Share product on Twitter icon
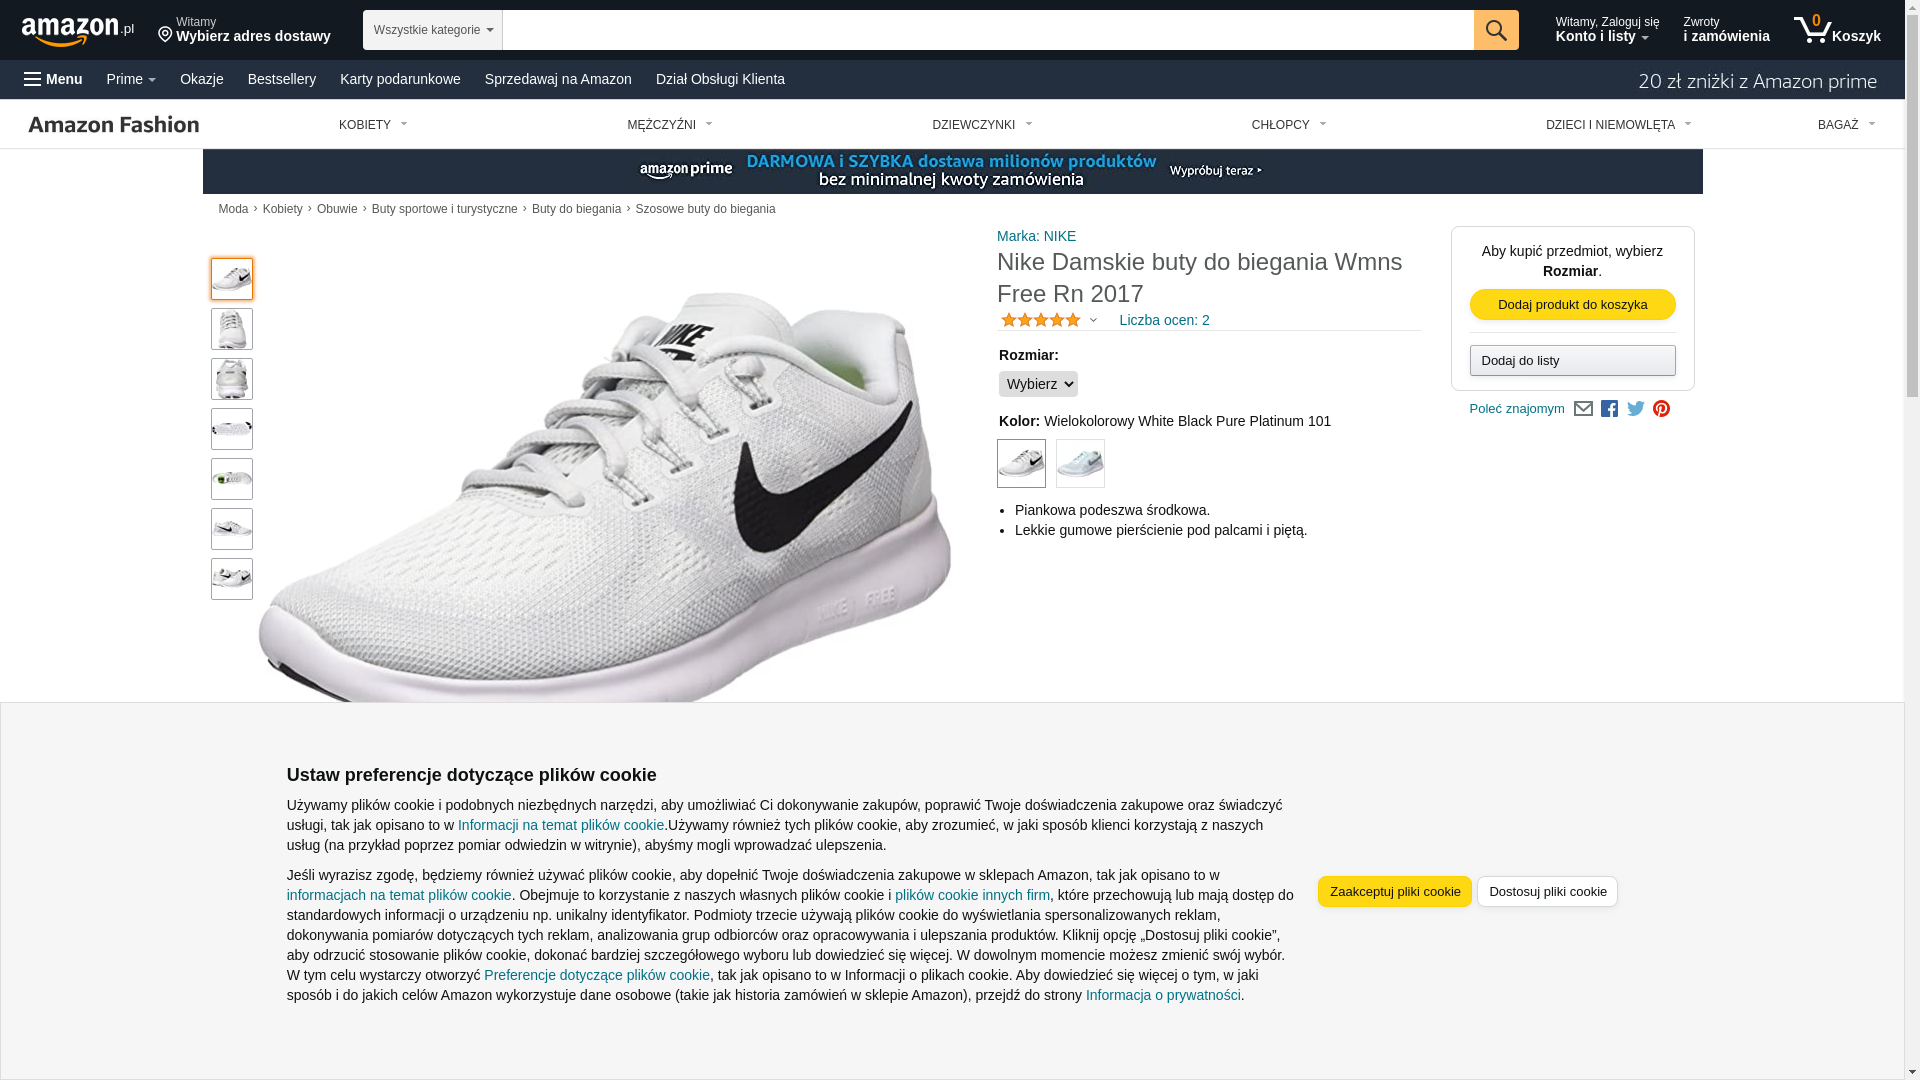The image size is (1920, 1080). (1636, 409)
